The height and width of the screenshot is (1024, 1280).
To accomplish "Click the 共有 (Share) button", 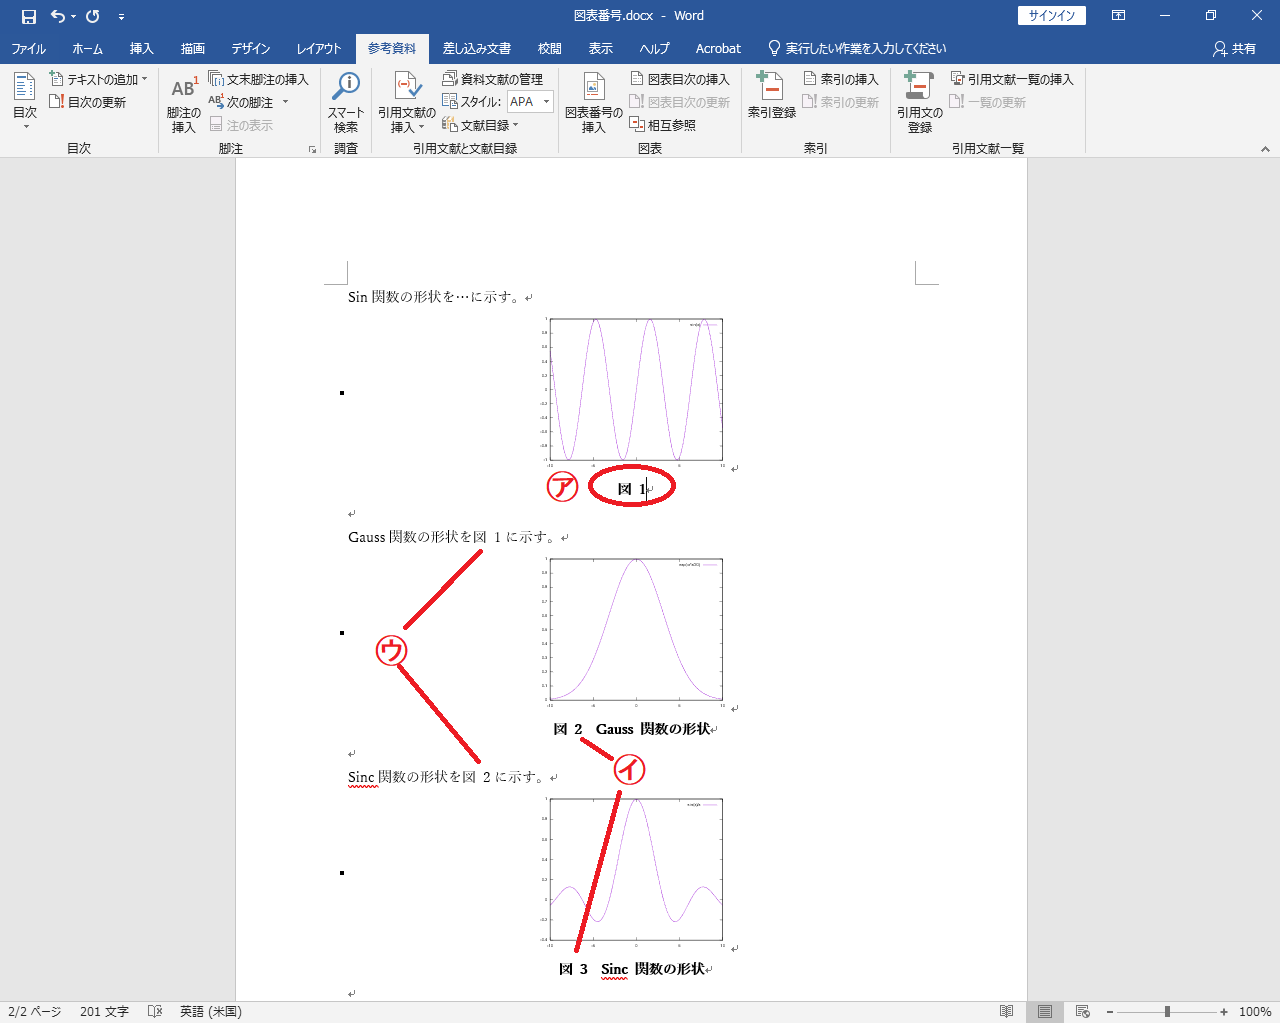I will pyautogui.click(x=1234, y=48).
